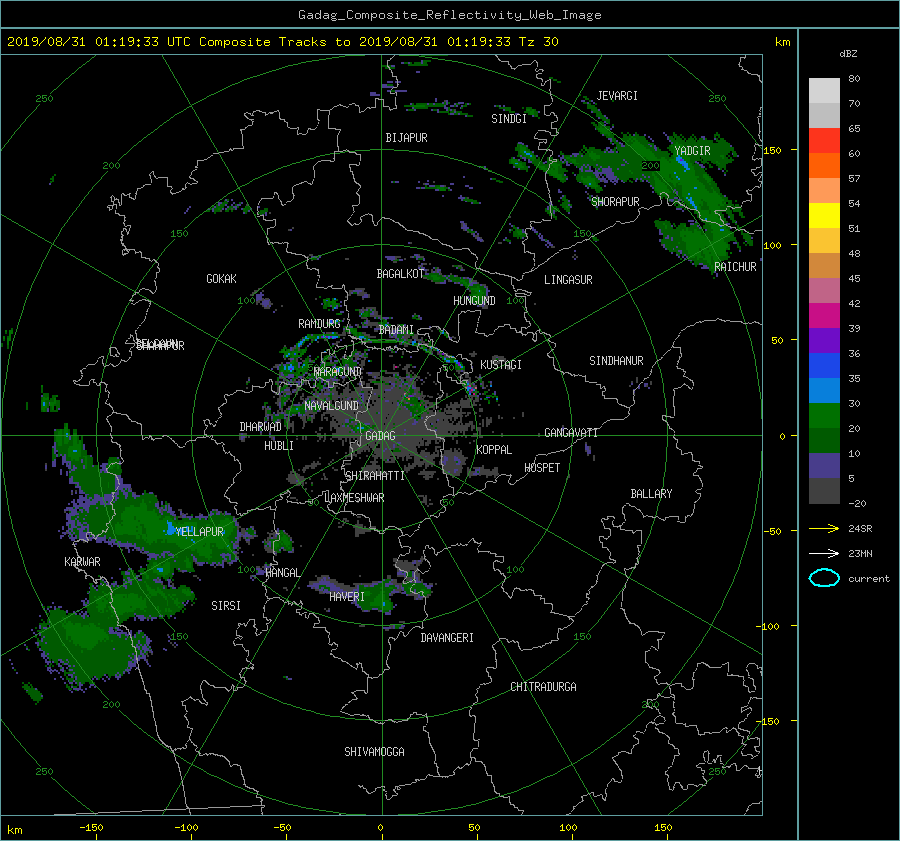The height and width of the screenshot is (841, 900).
Task: Select the DHARWAD city label
Action: (x=260, y=427)
